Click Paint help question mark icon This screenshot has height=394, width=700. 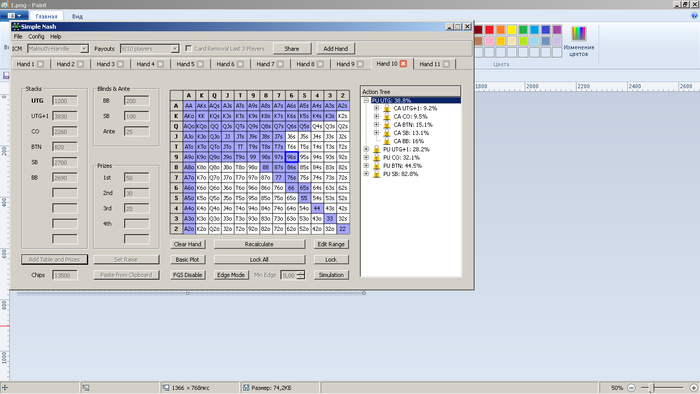pyautogui.click(x=694, y=16)
